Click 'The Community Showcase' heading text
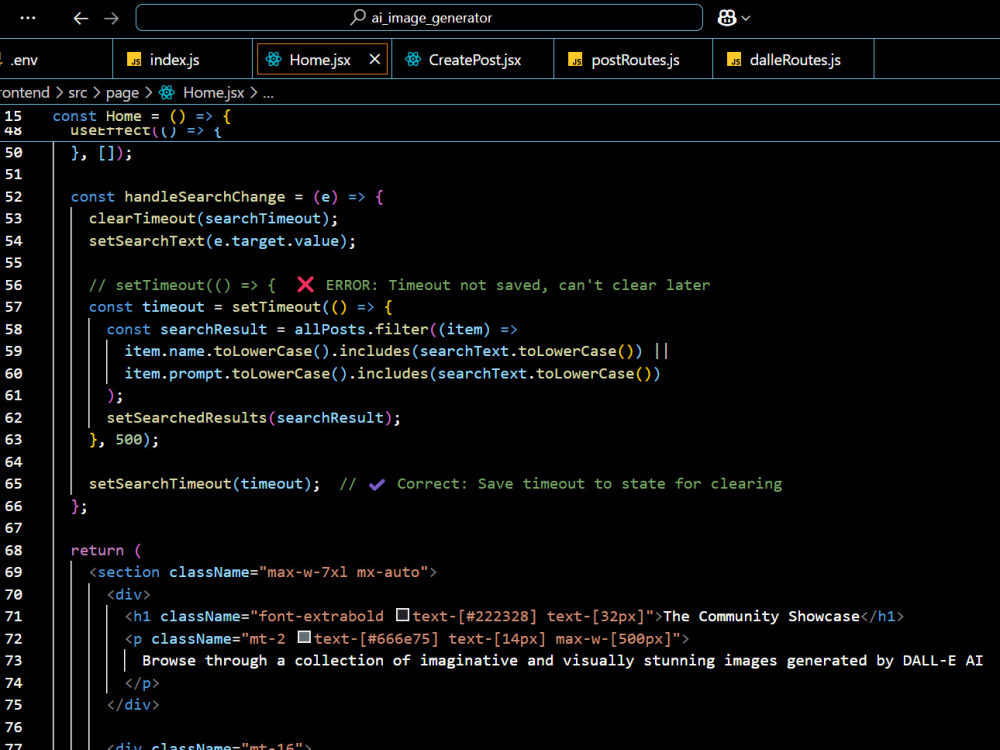1000x750 pixels. pyautogui.click(x=761, y=617)
